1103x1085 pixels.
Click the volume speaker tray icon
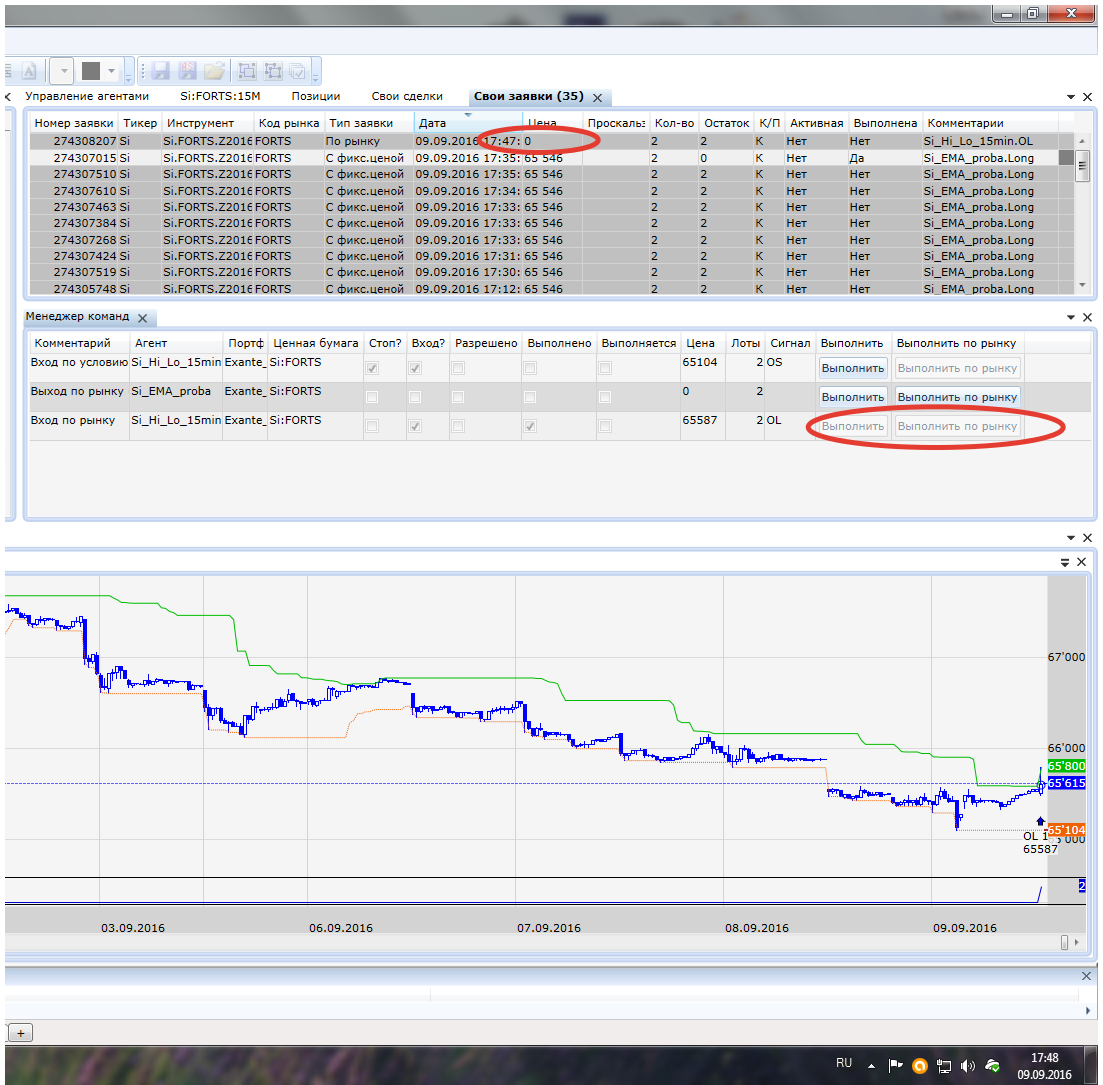(x=968, y=1066)
